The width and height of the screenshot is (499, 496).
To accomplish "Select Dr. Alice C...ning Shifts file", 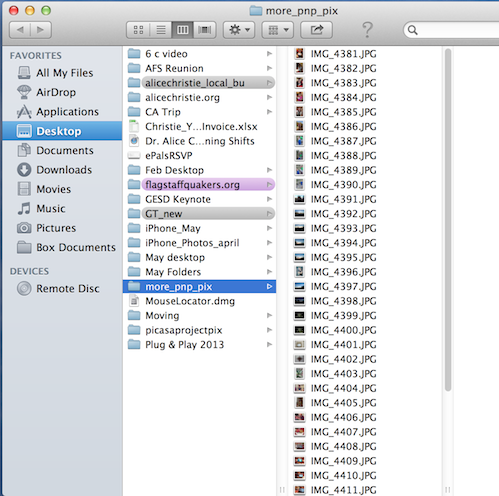I will click(199, 141).
